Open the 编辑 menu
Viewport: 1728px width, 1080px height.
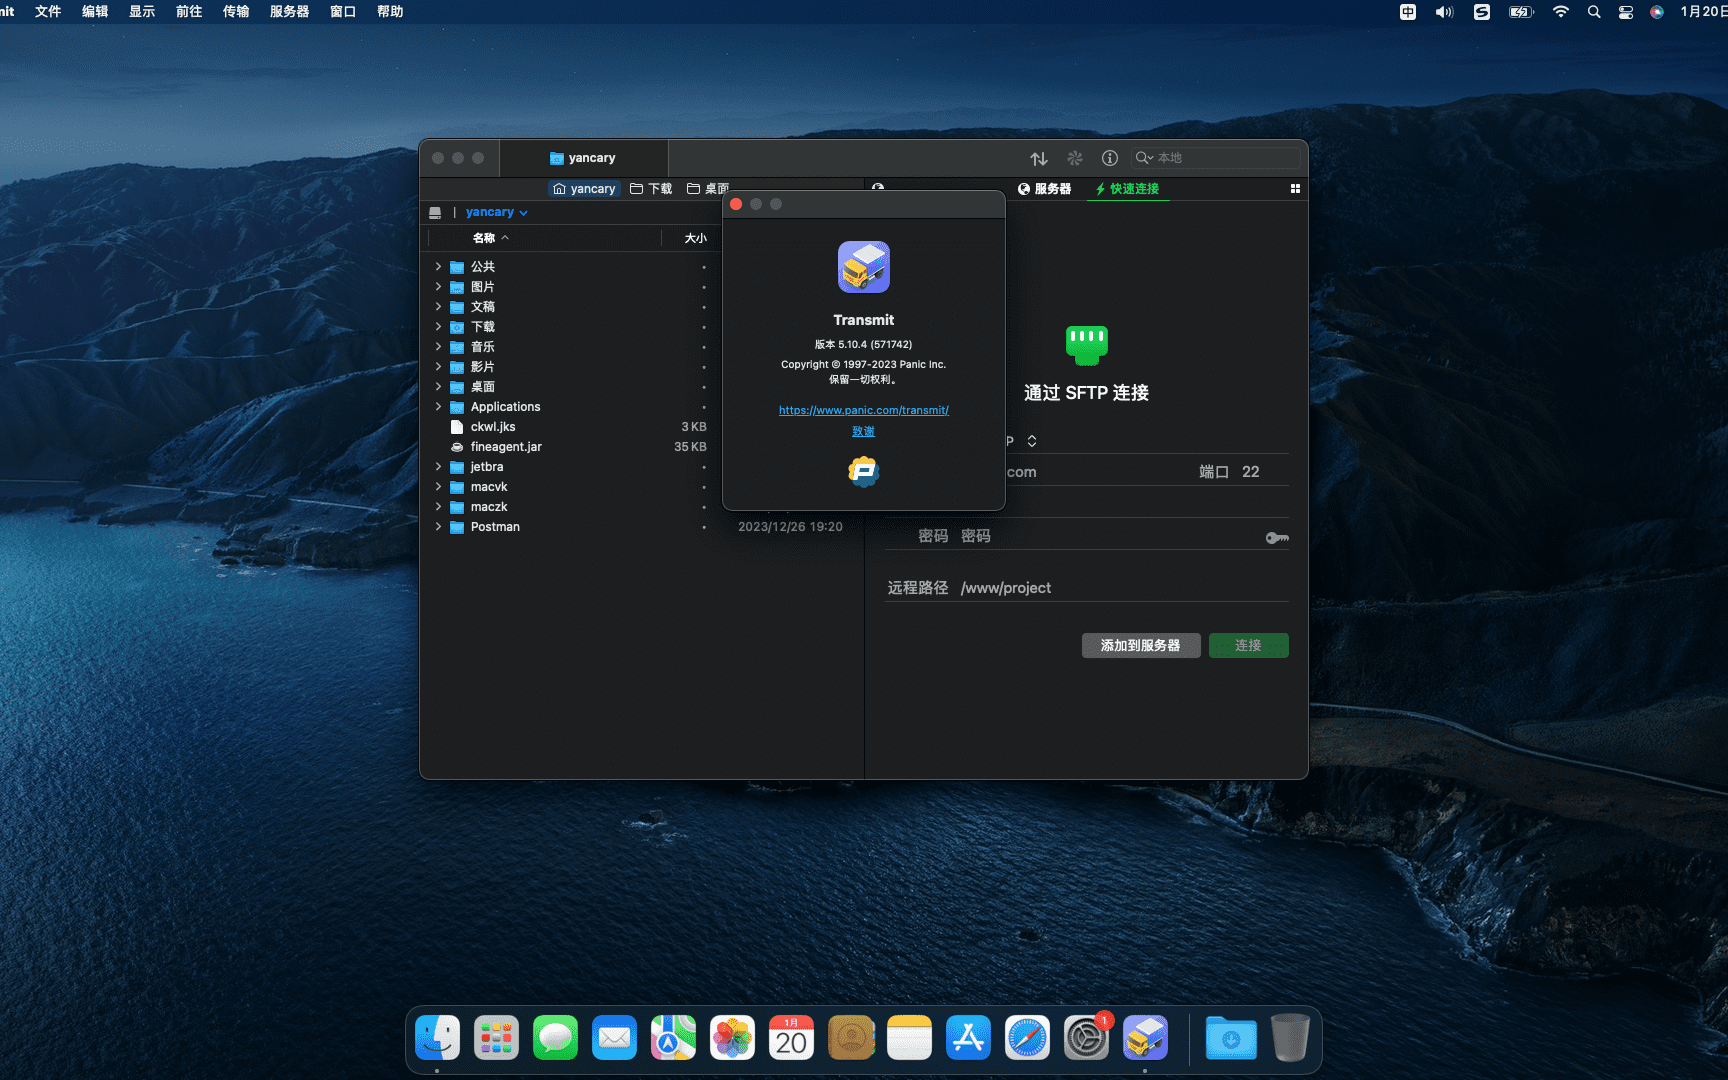(x=95, y=12)
